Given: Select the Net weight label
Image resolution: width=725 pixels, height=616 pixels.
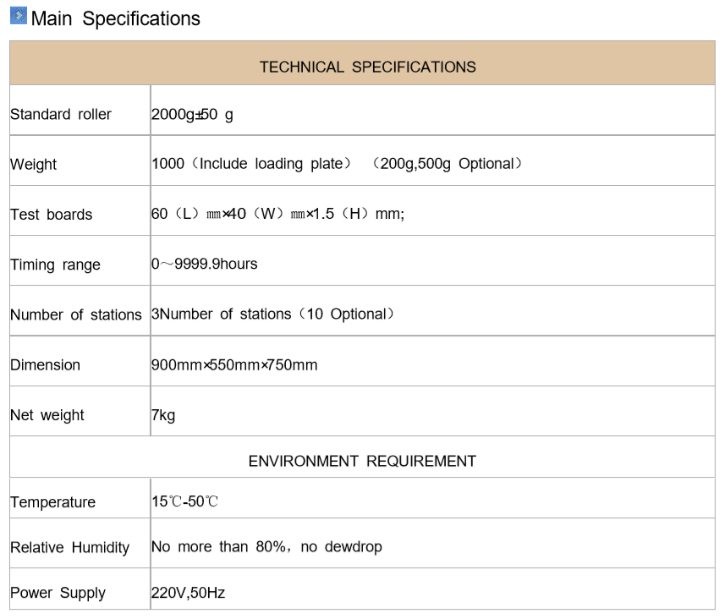Looking at the screenshot, I should (48, 415).
